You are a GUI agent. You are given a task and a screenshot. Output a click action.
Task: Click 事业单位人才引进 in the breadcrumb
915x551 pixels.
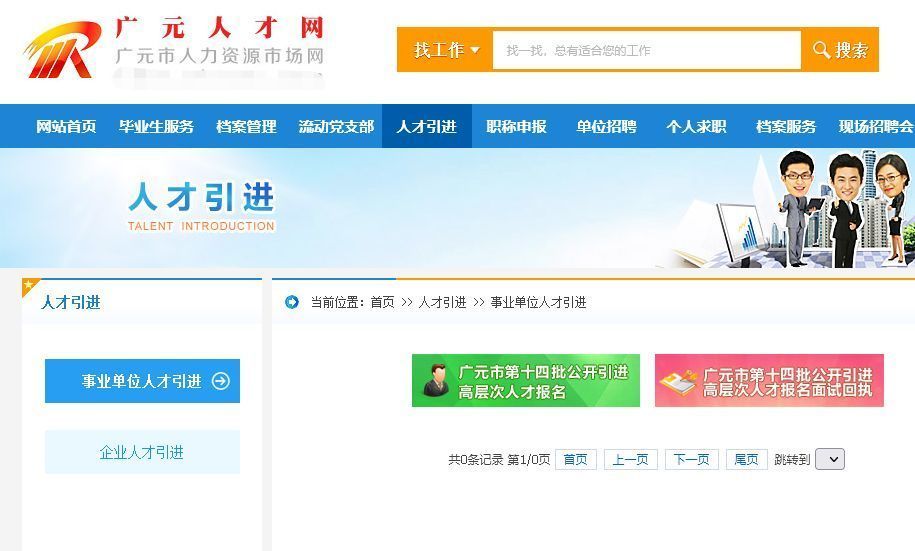click(538, 302)
